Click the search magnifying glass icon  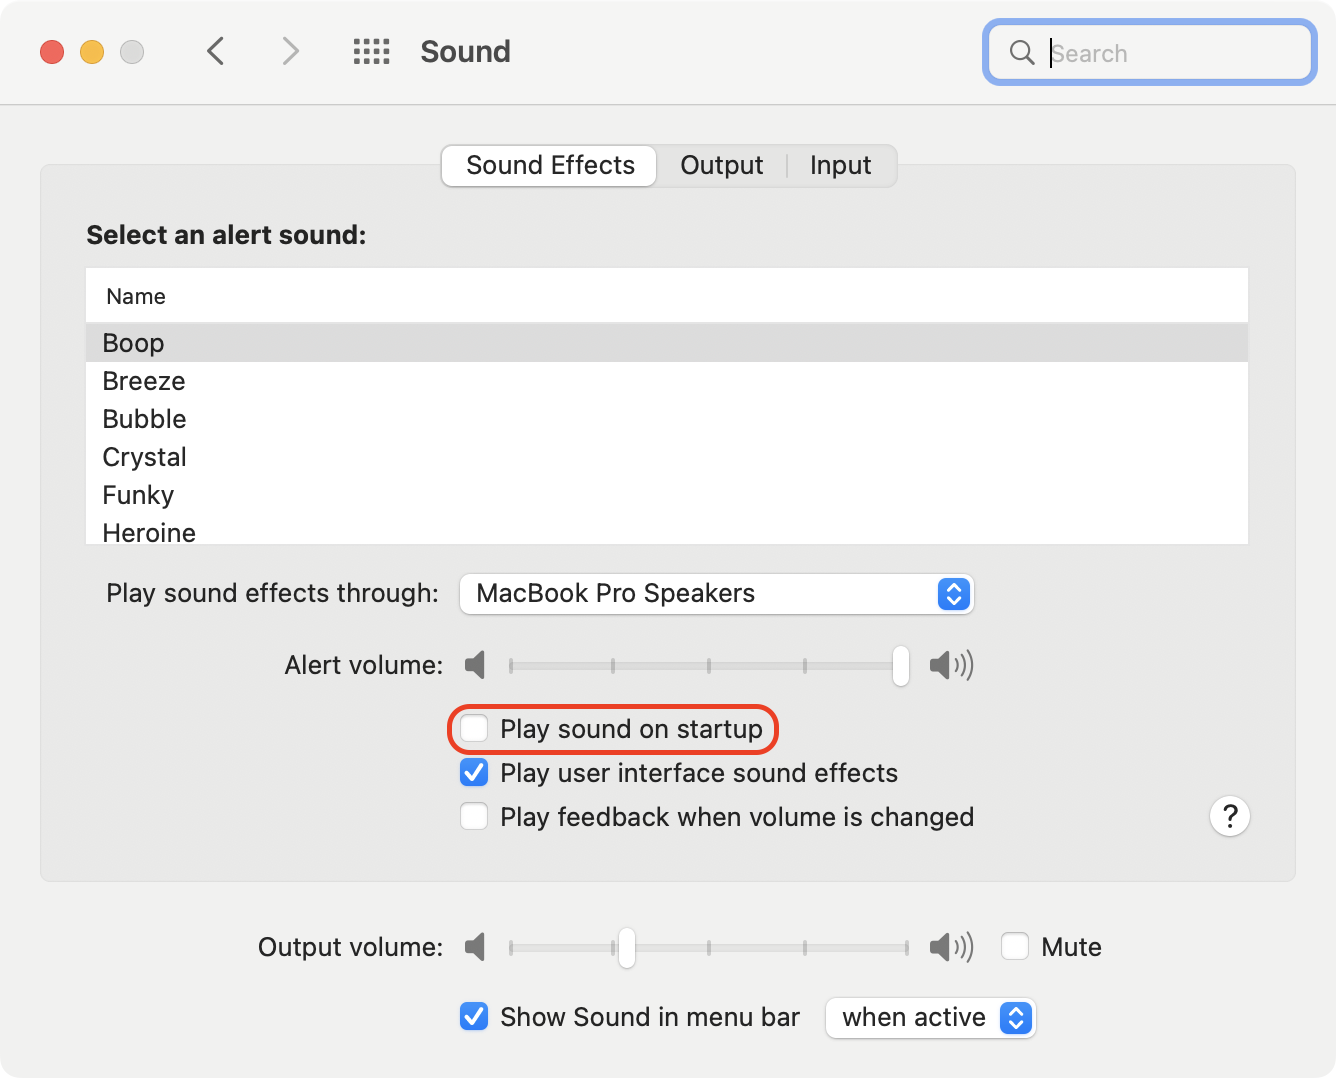point(1021,53)
